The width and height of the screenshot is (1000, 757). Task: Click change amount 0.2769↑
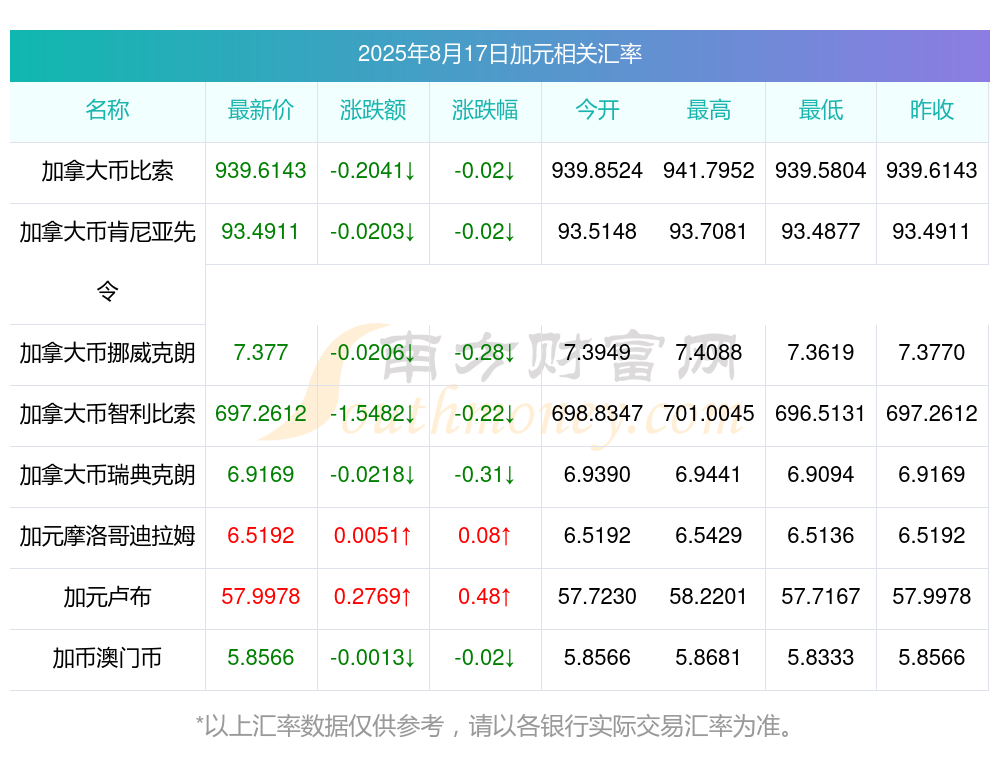coord(373,597)
